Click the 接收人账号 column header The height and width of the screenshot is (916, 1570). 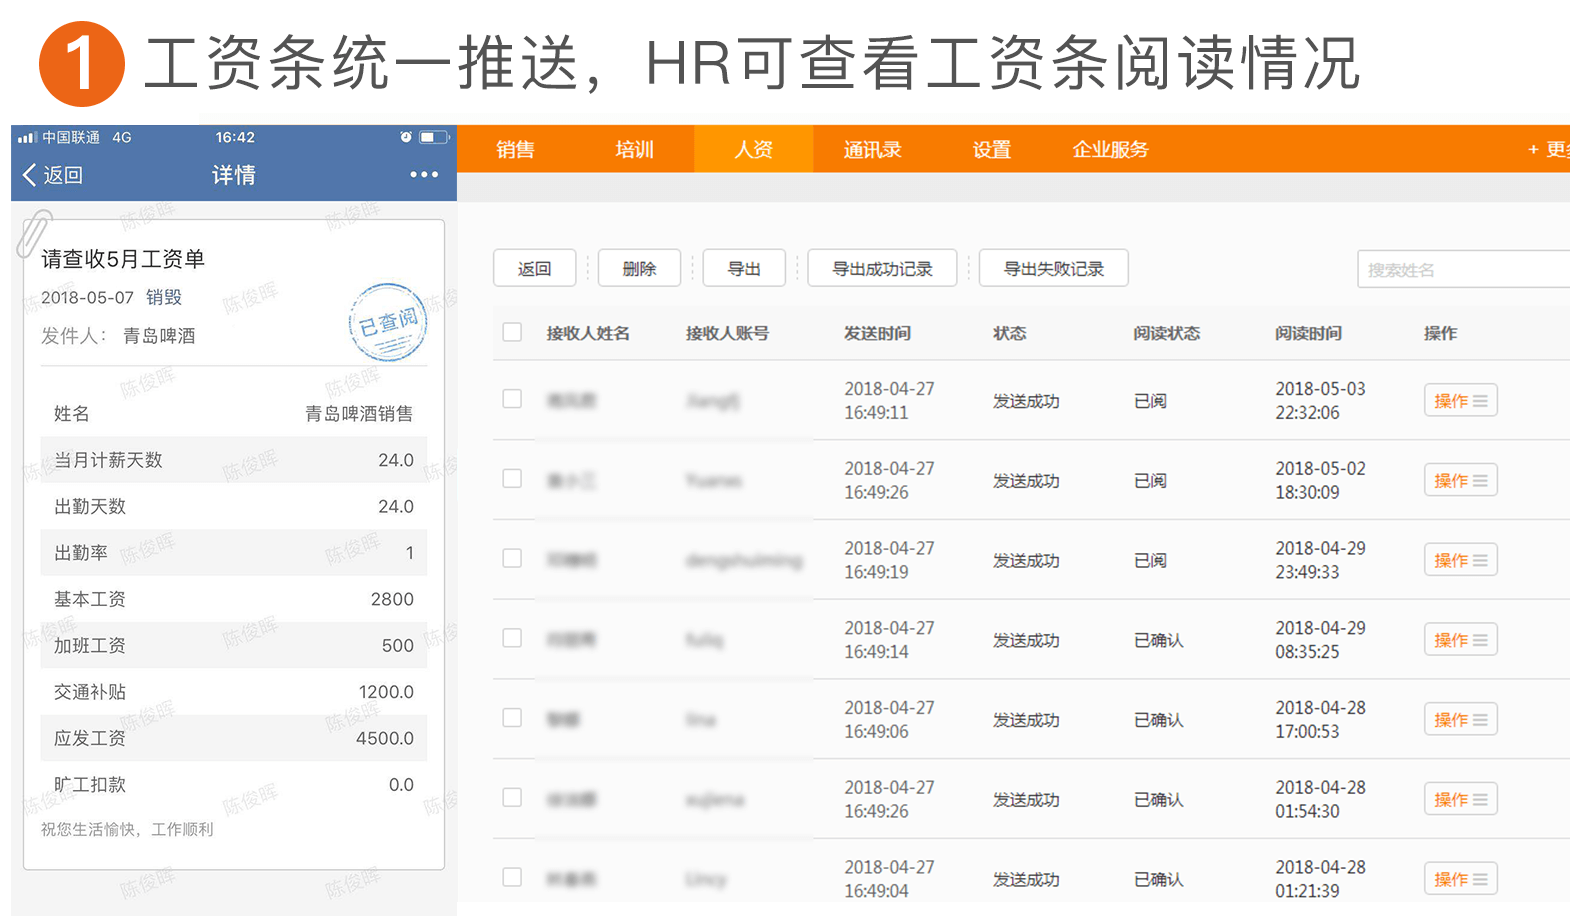pyautogui.click(x=727, y=333)
